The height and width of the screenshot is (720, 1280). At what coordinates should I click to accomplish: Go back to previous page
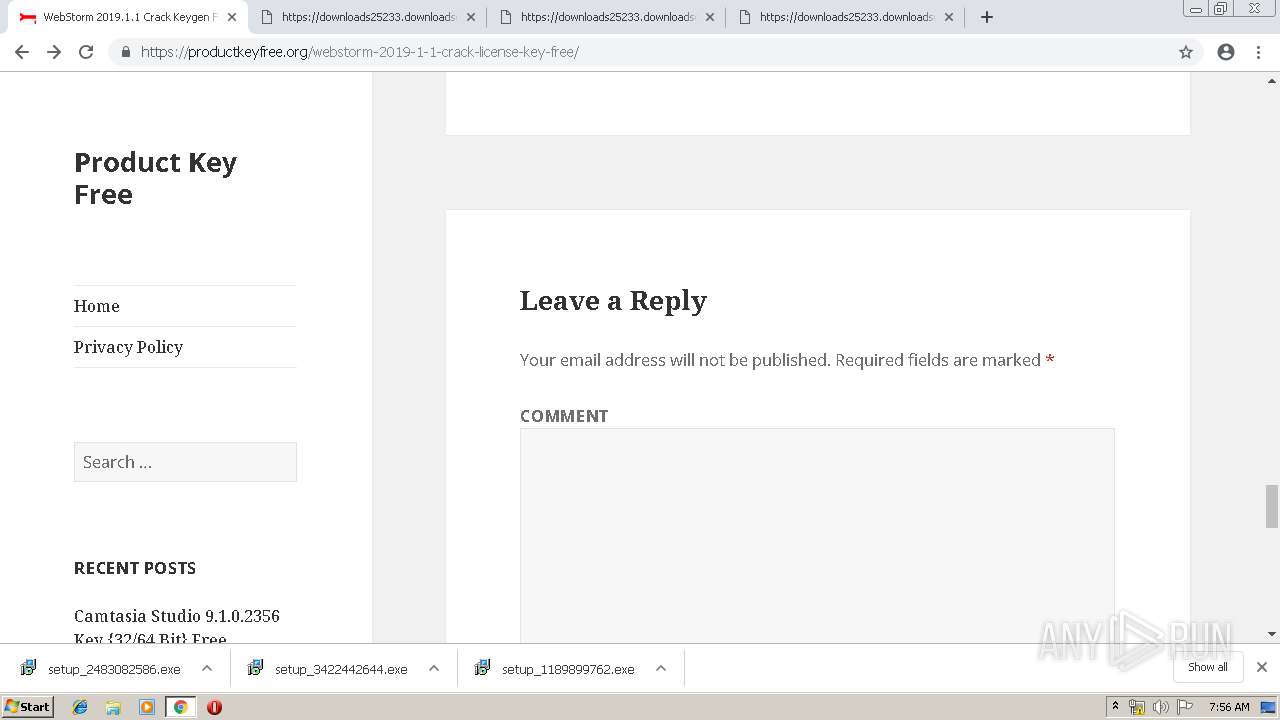(22, 52)
